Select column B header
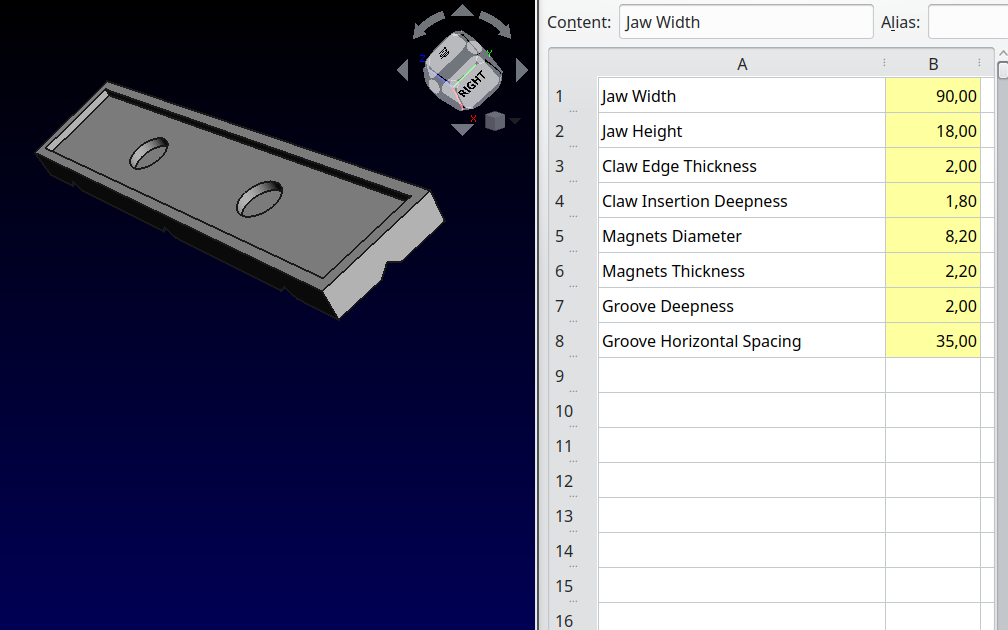Screen dimensions: 1008x630 [x=933, y=64]
